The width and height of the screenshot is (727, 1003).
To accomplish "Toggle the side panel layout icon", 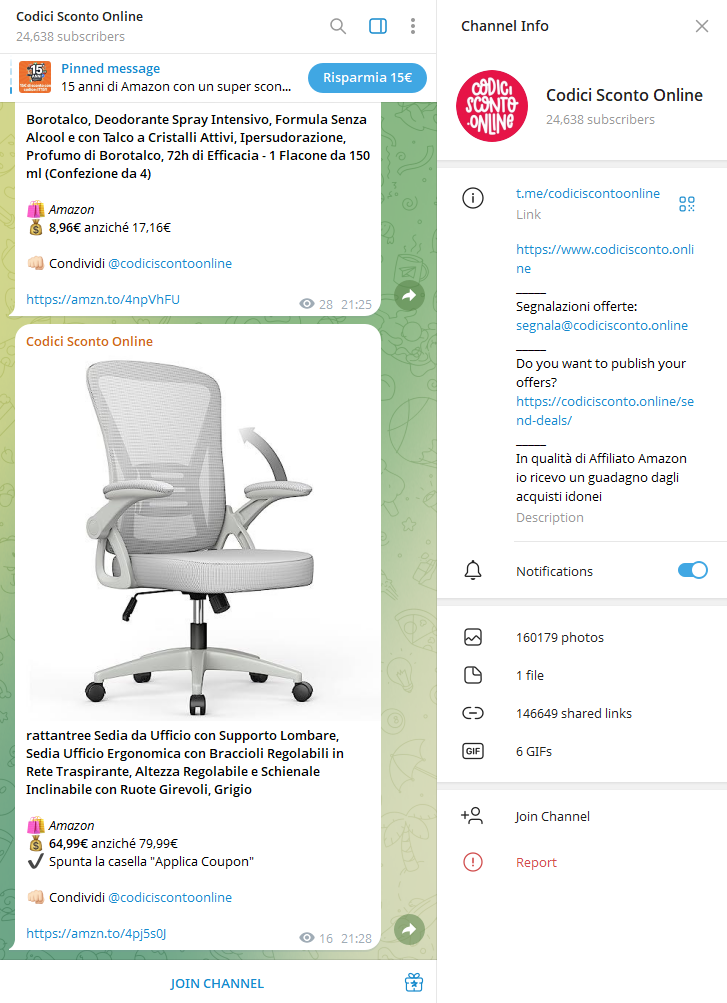I will coord(378,26).
